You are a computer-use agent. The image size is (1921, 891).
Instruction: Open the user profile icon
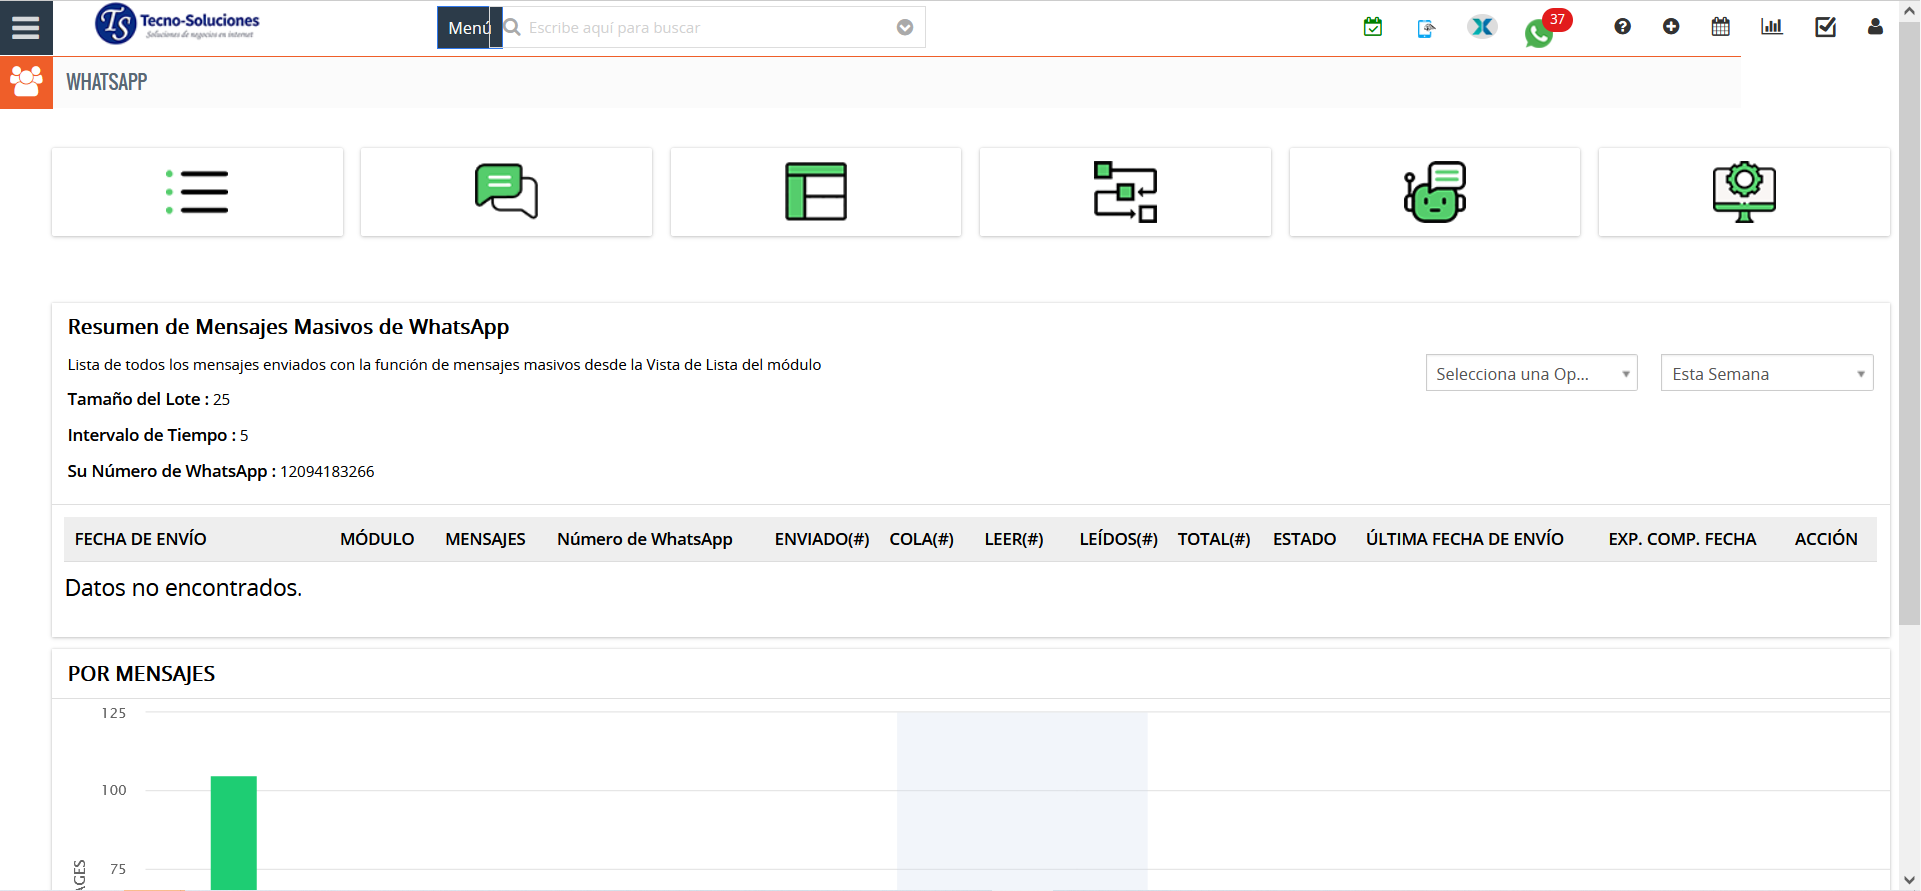click(1875, 27)
